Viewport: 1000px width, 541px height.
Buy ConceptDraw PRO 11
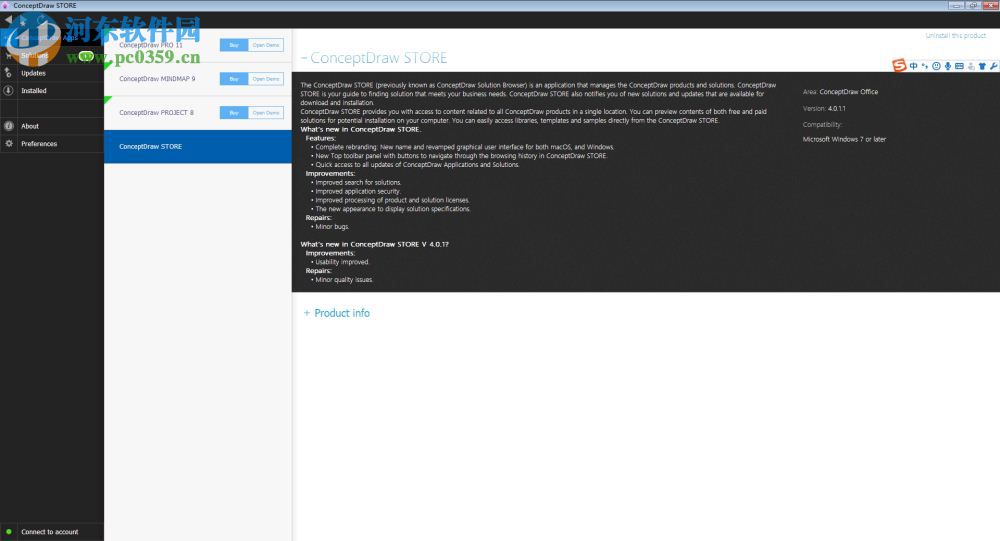233,45
